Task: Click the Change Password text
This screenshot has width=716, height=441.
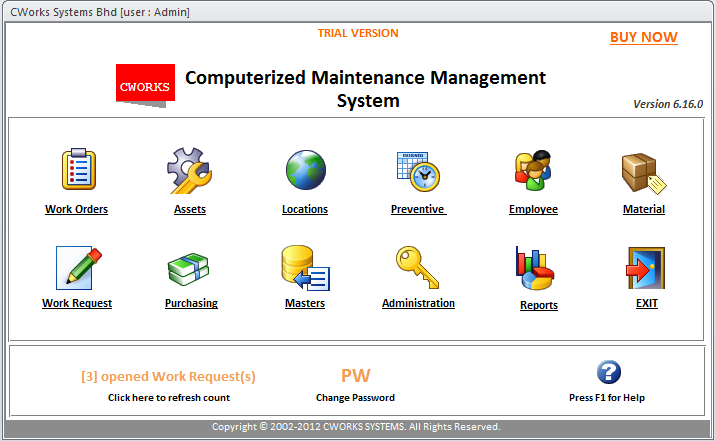Action: (x=355, y=398)
